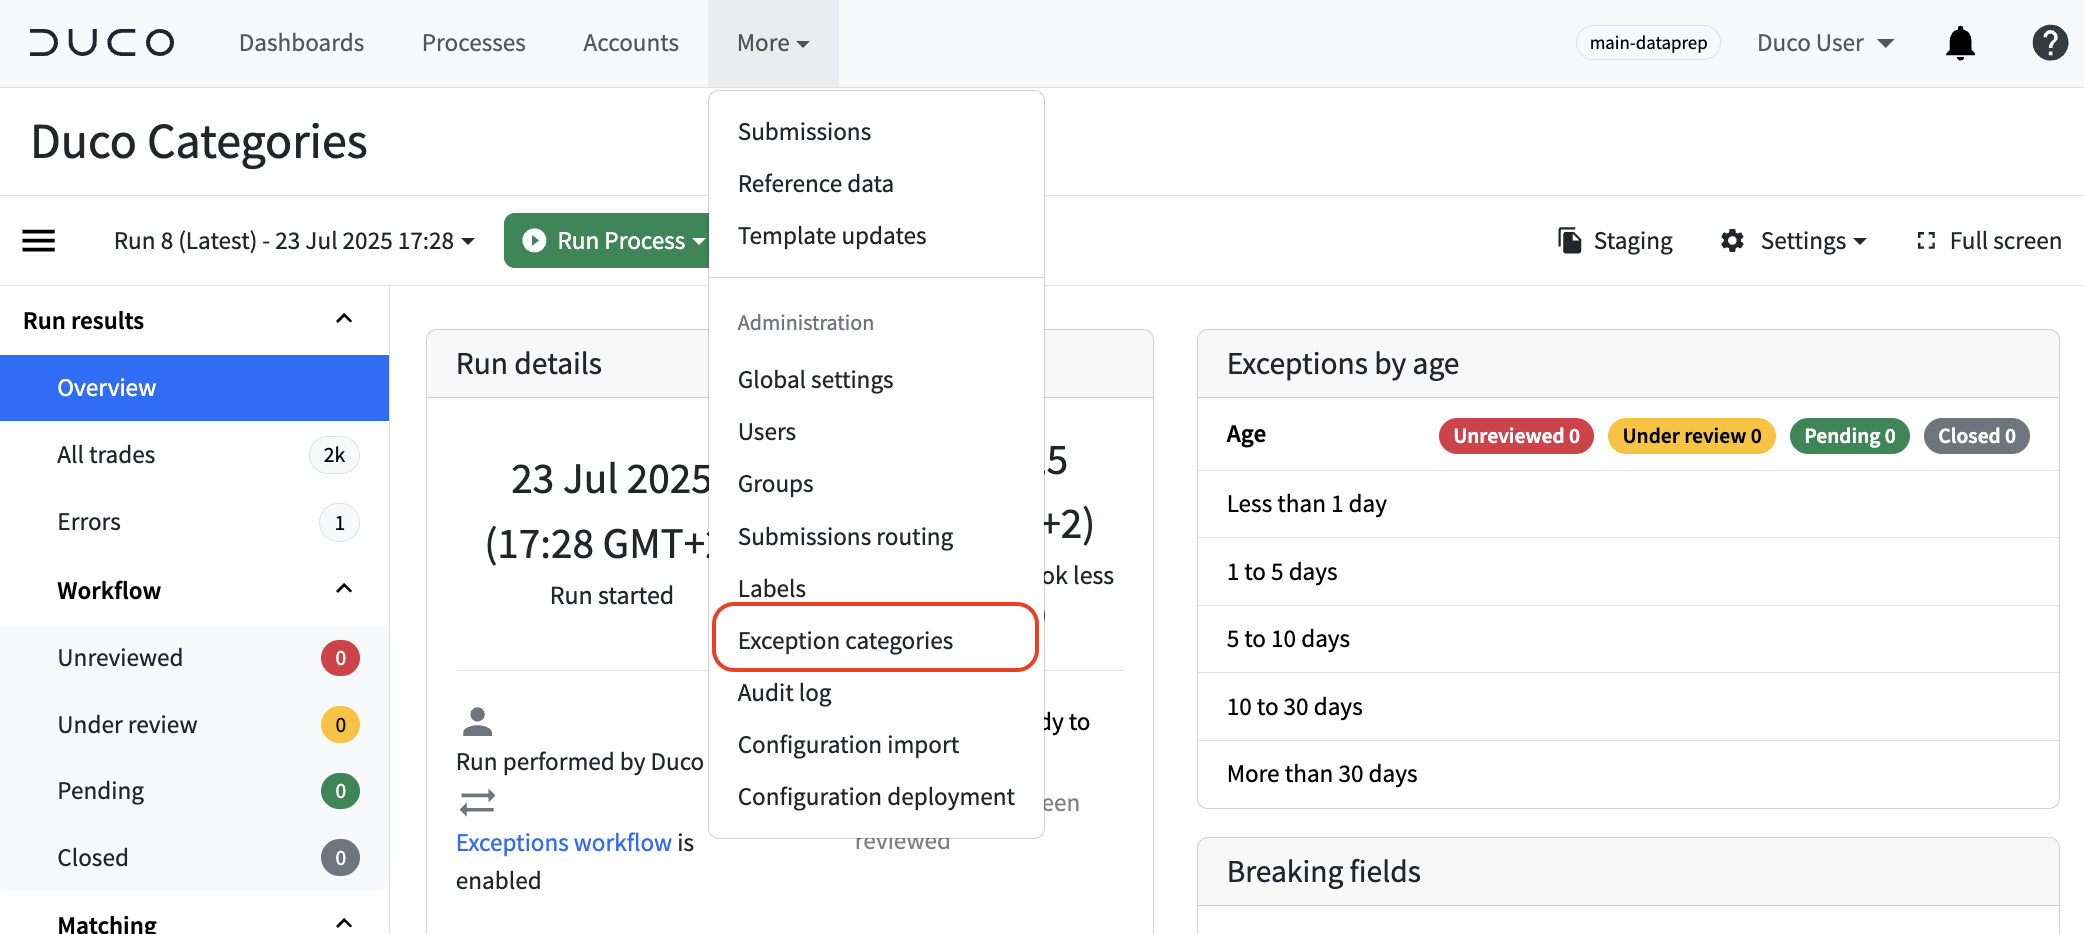
Task: Select Reference data menu item
Action: pyautogui.click(x=876, y=184)
